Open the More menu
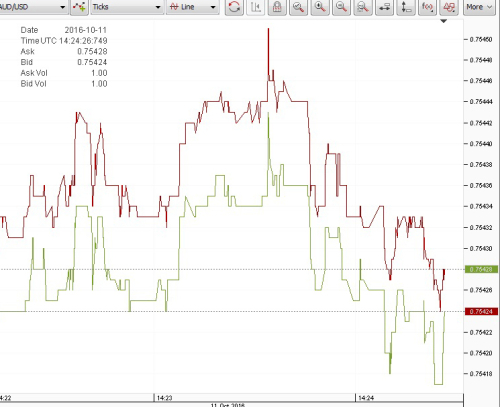 click(x=479, y=7)
